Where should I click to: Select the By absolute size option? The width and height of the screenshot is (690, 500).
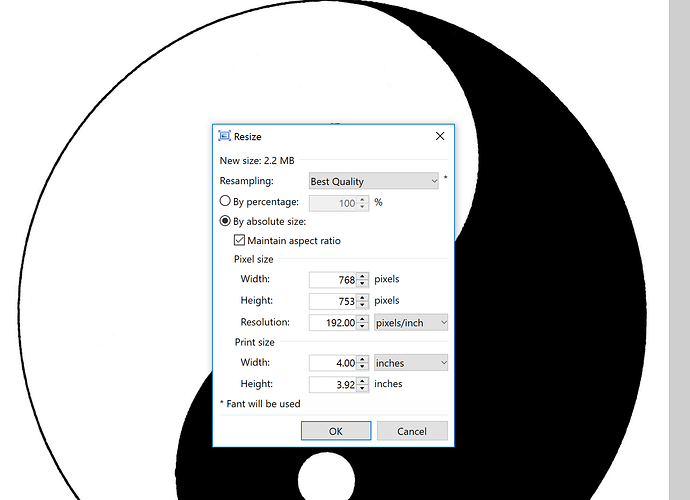click(x=225, y=221)
